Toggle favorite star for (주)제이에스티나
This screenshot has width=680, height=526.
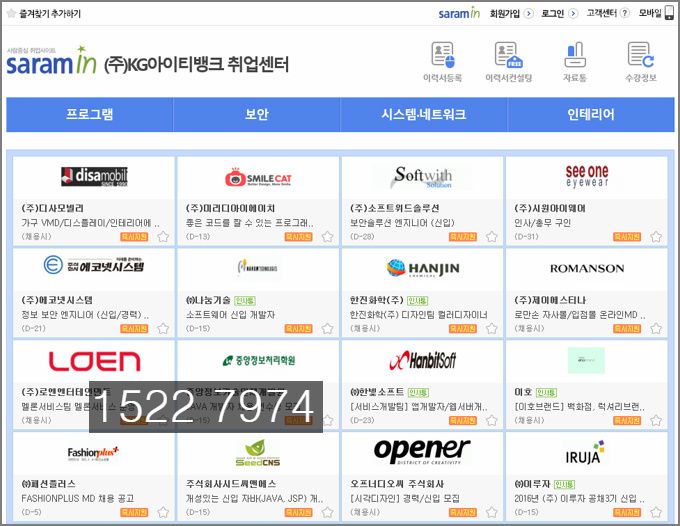click(x=656, y=329)
